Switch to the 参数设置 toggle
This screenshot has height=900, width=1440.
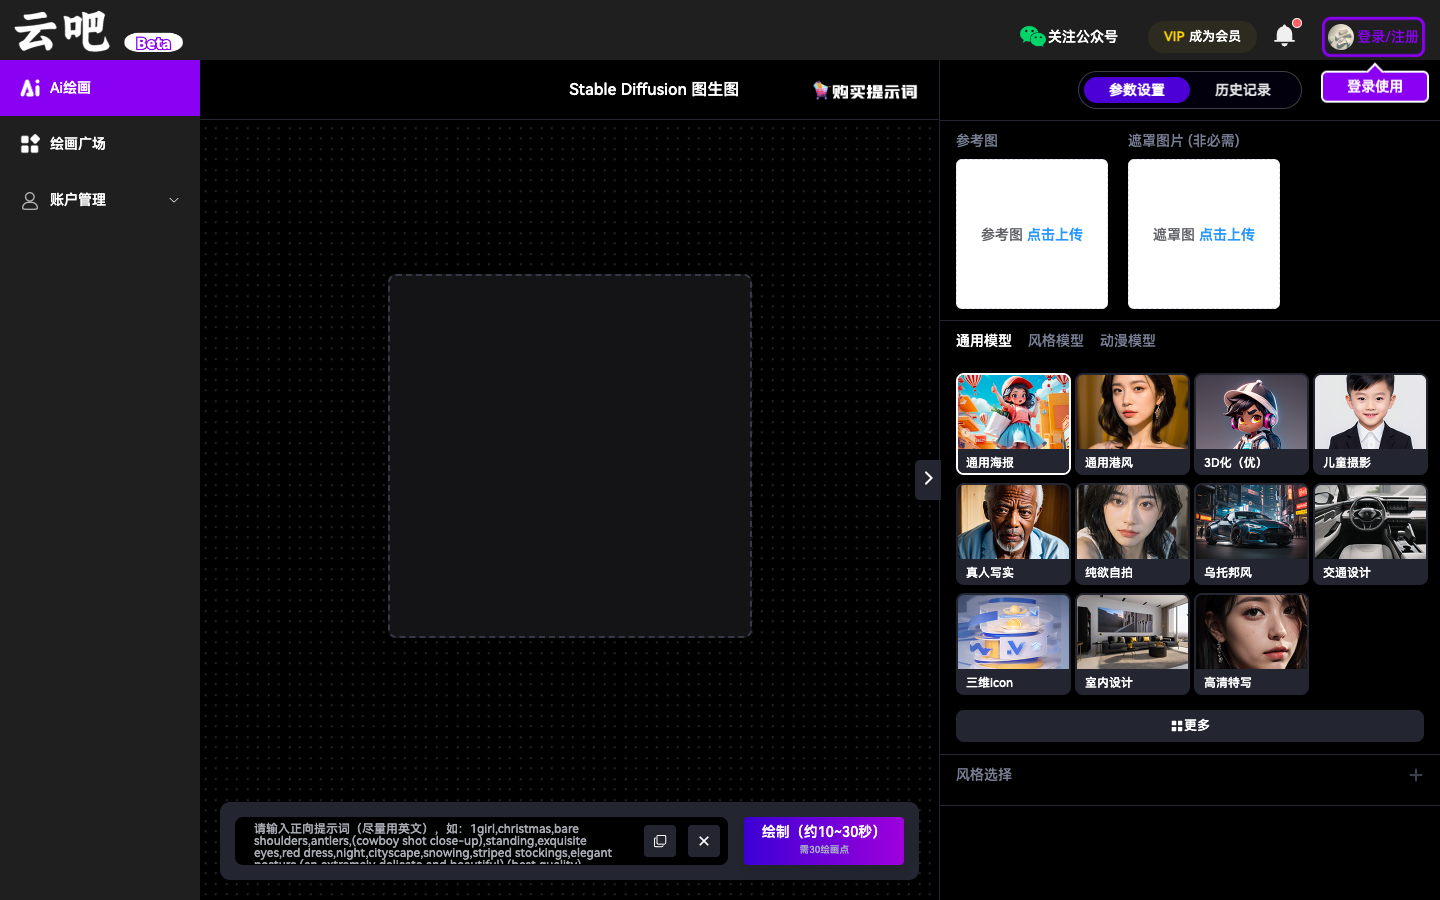(1136, 90)
